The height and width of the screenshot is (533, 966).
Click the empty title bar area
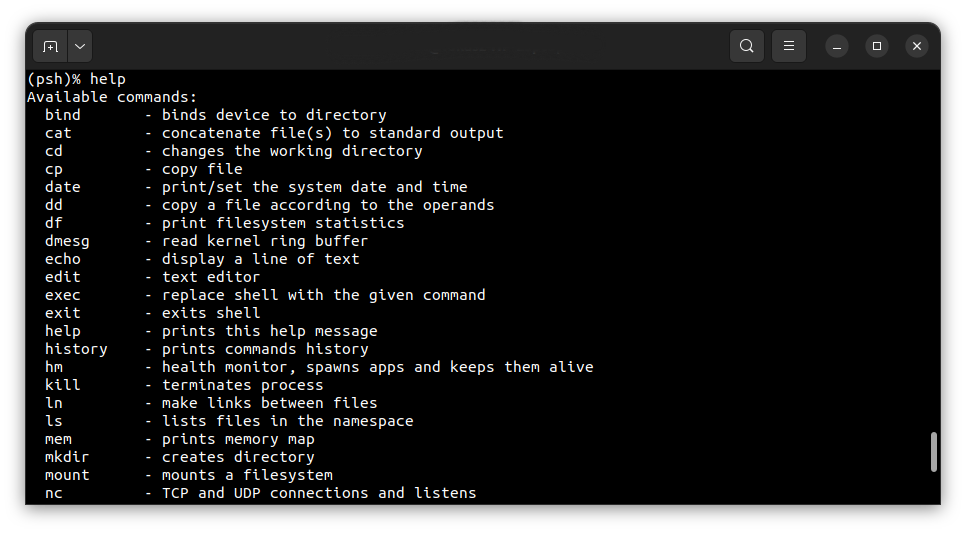pos(407,46)
